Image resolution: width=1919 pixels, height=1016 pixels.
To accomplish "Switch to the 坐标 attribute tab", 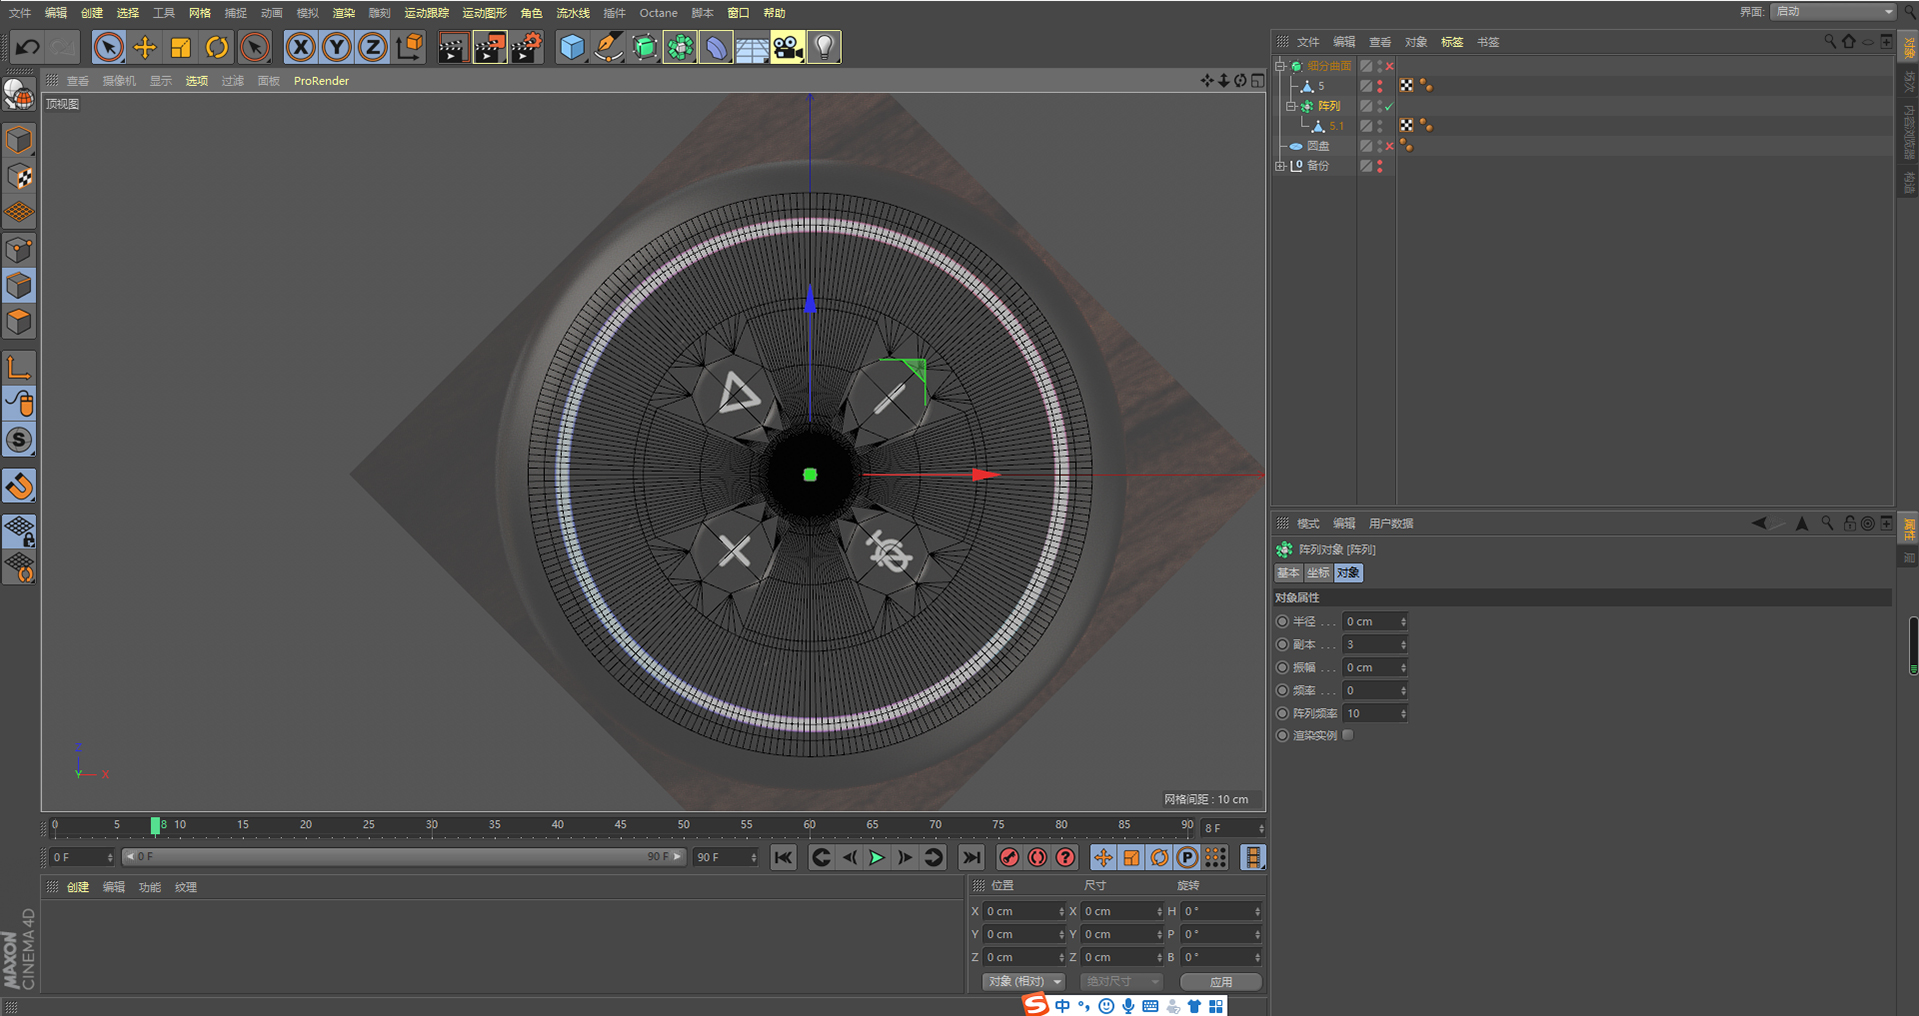I will pyautogui.click(x=1318, y=573).
